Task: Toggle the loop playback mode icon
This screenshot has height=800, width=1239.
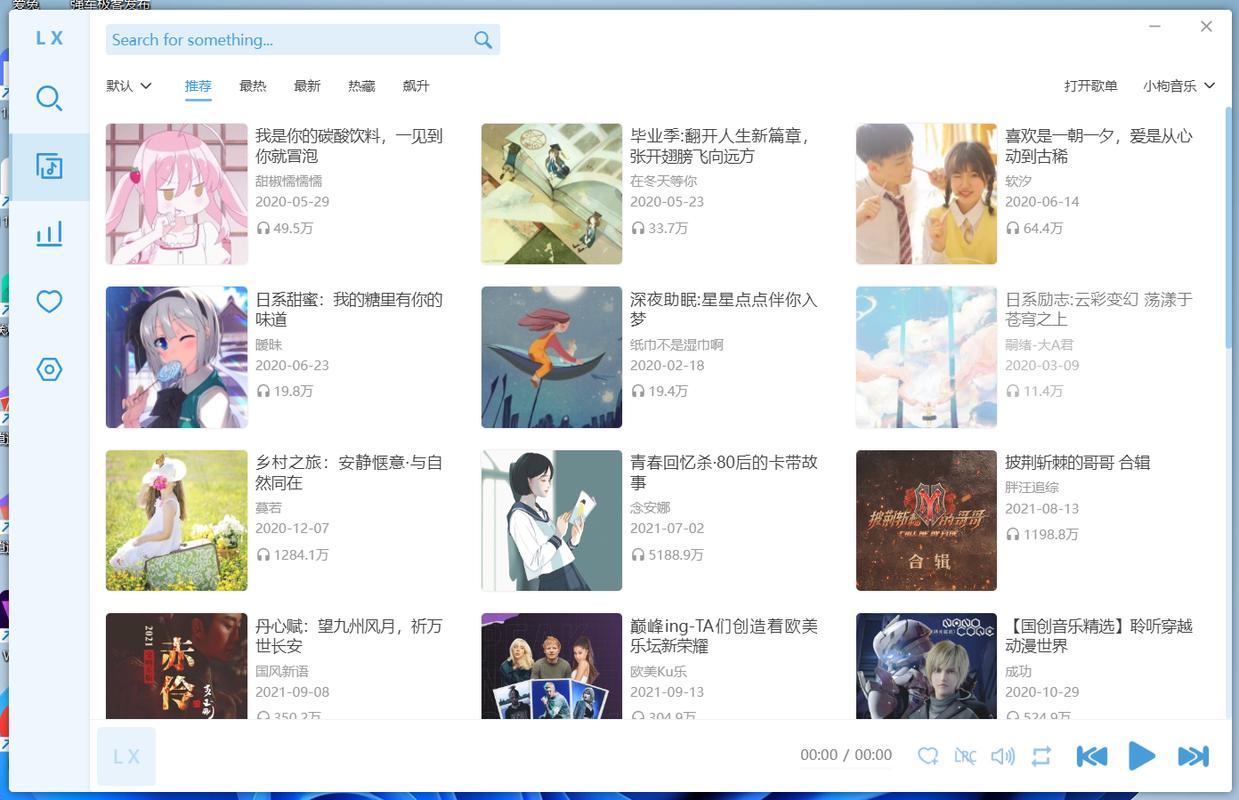Action: (x=1041, y=756)
